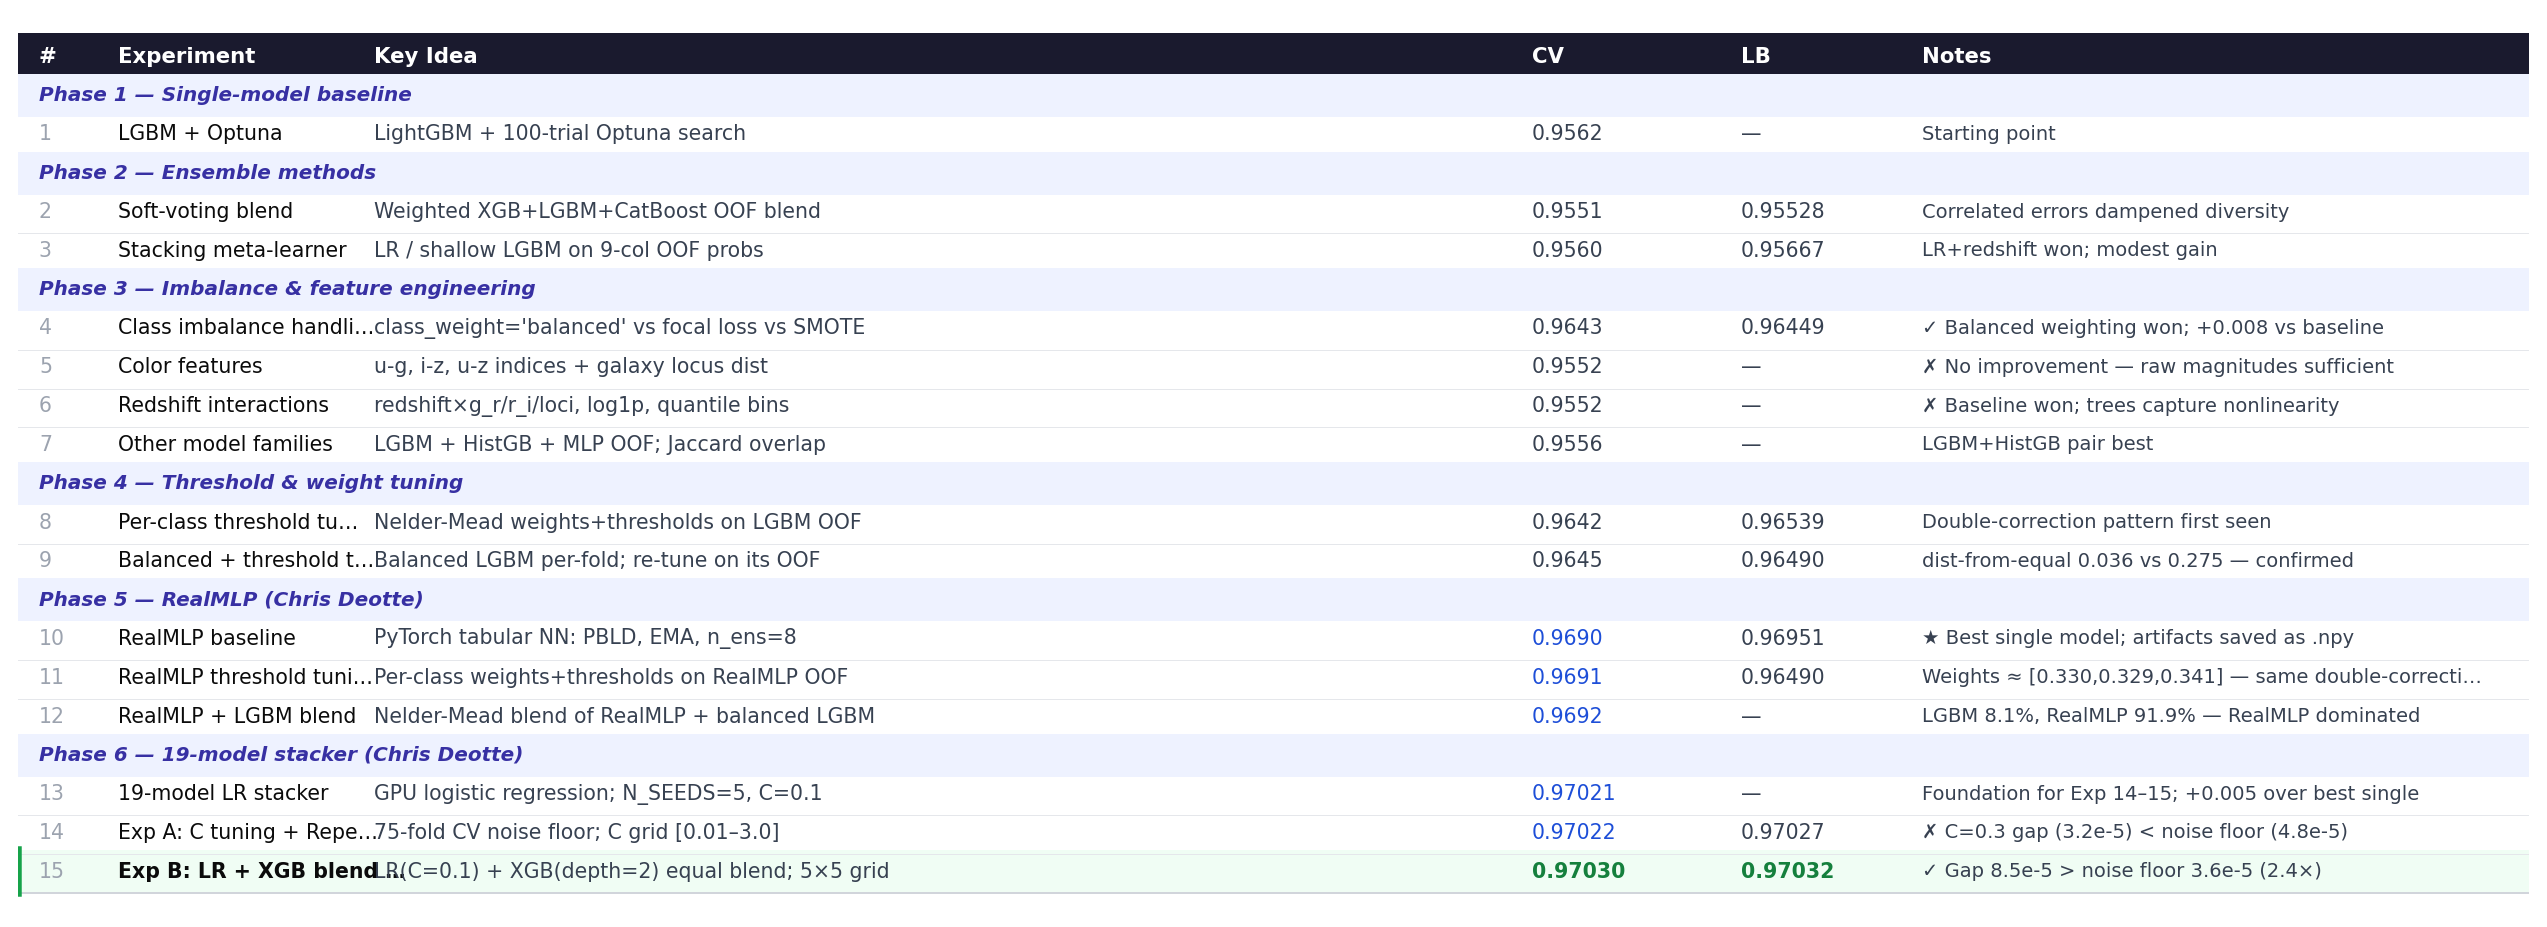The width and height of the screenshot is (2547, 927).
Task: Click the LB value 0.97027
Action: [x=1782, y=832]
